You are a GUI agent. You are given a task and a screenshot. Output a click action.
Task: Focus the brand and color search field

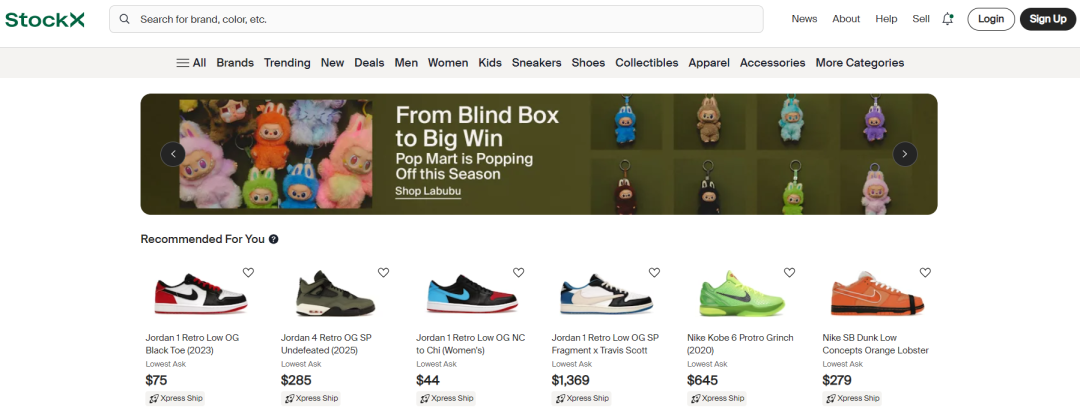[x=436, y=19]
